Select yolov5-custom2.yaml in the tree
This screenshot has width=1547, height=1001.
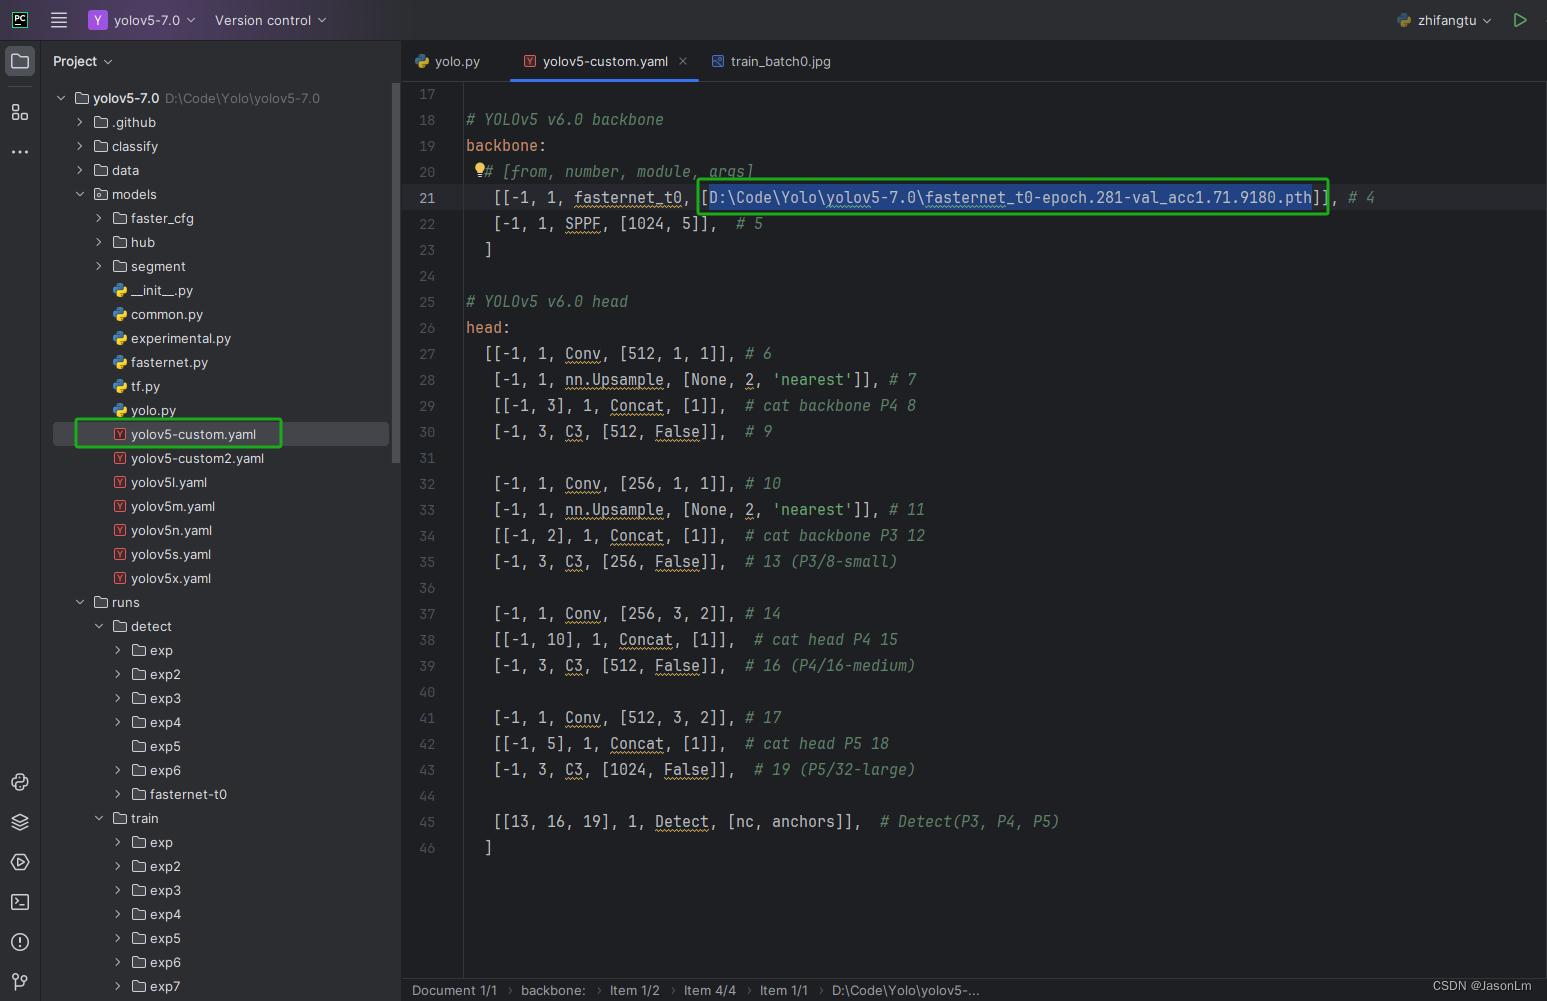197,458
